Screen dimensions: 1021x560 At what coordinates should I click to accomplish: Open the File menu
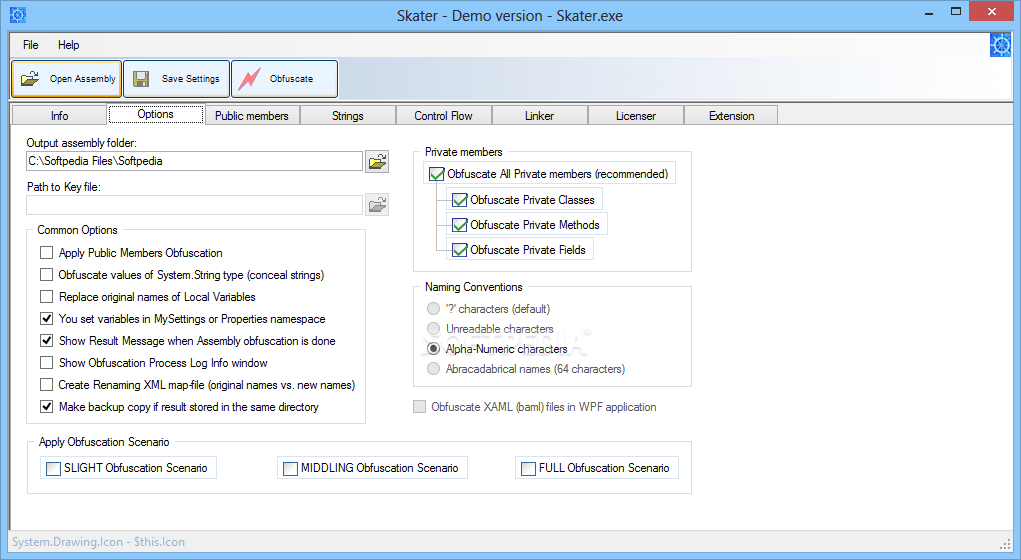pyautogui.click(x=31, y=45)
